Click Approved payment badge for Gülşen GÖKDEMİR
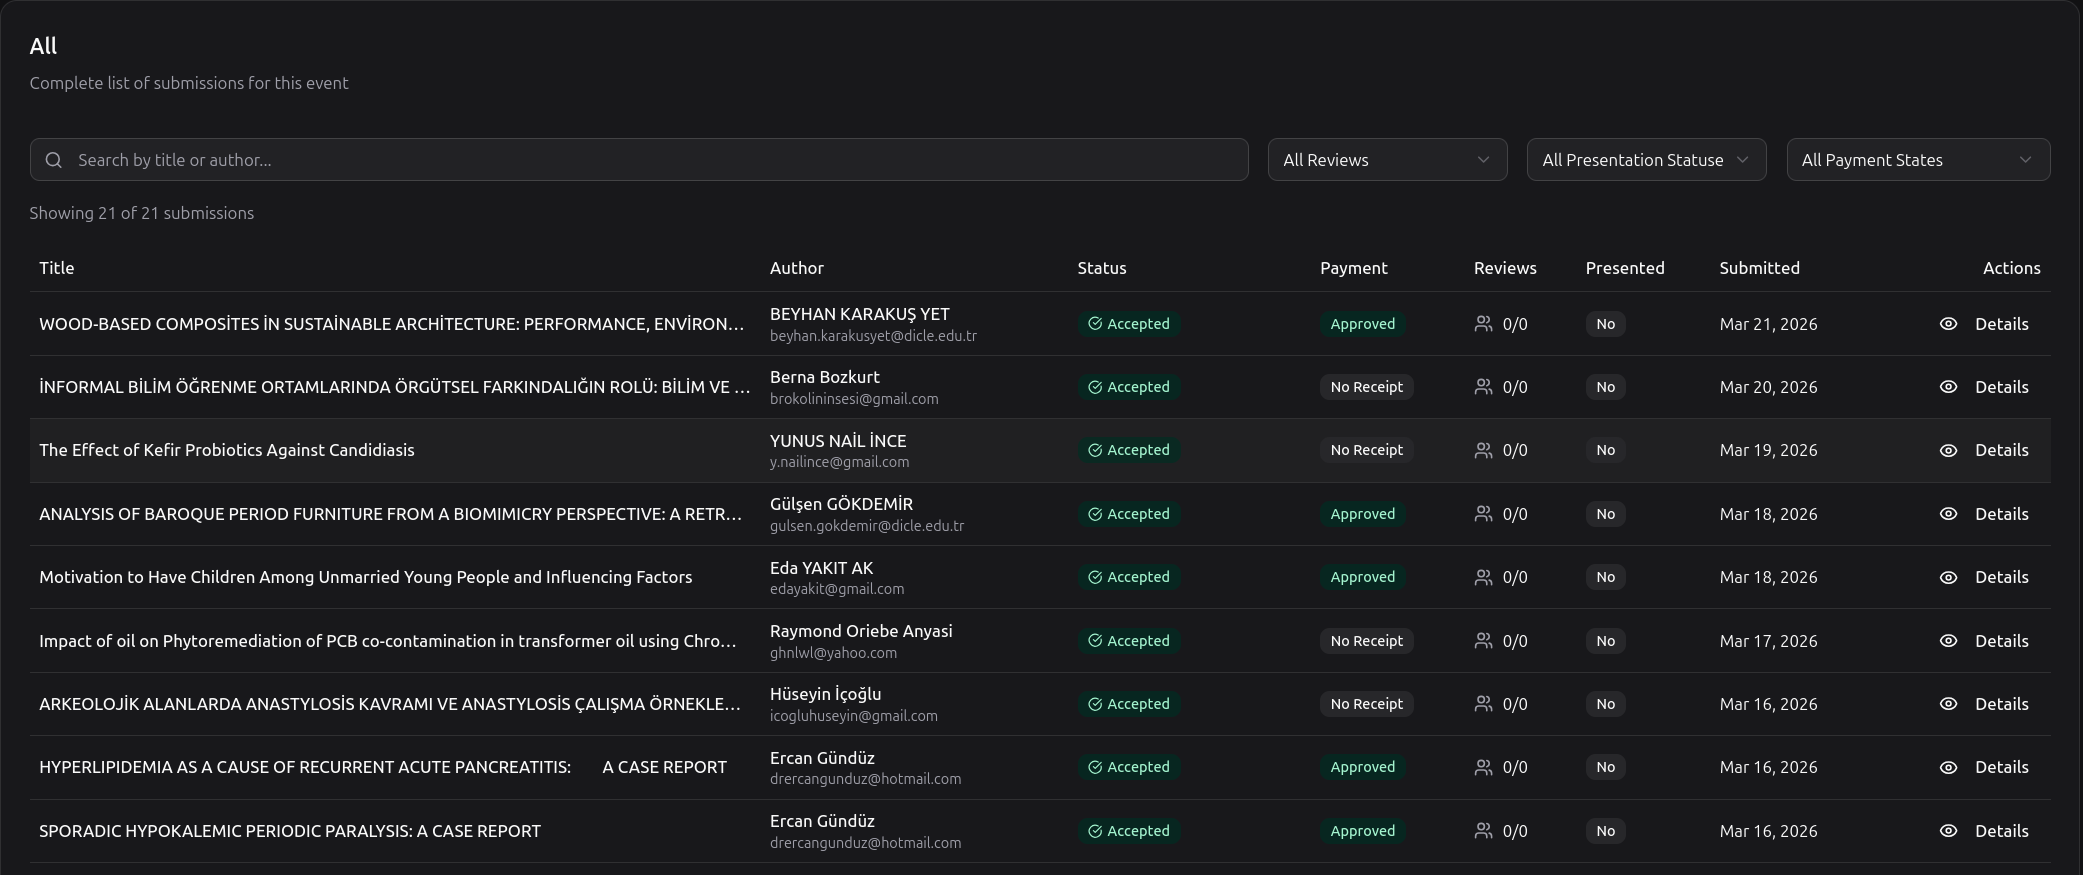Viewport: 2083px width, 875px height. 1362,514
